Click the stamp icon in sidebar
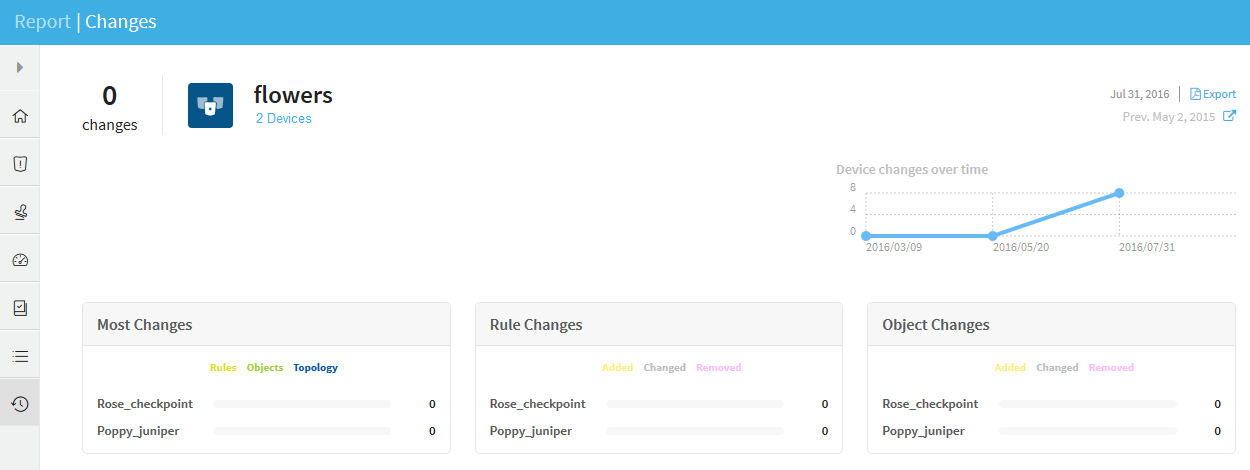Image resolution: width=1250 pixels, height=470 pixels. click(x=19, y=212)
